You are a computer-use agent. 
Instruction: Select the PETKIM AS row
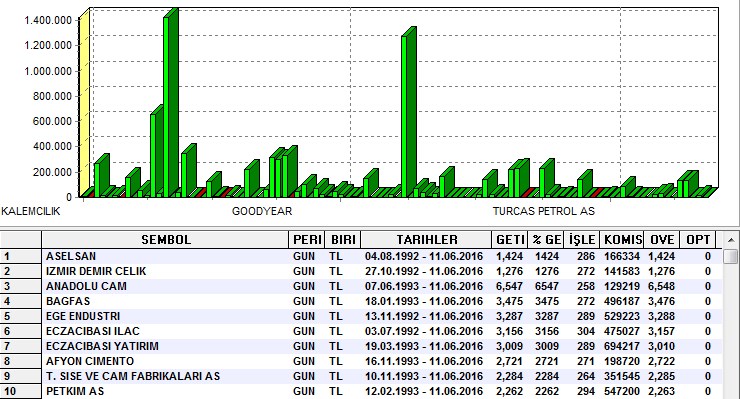(382, 391)
